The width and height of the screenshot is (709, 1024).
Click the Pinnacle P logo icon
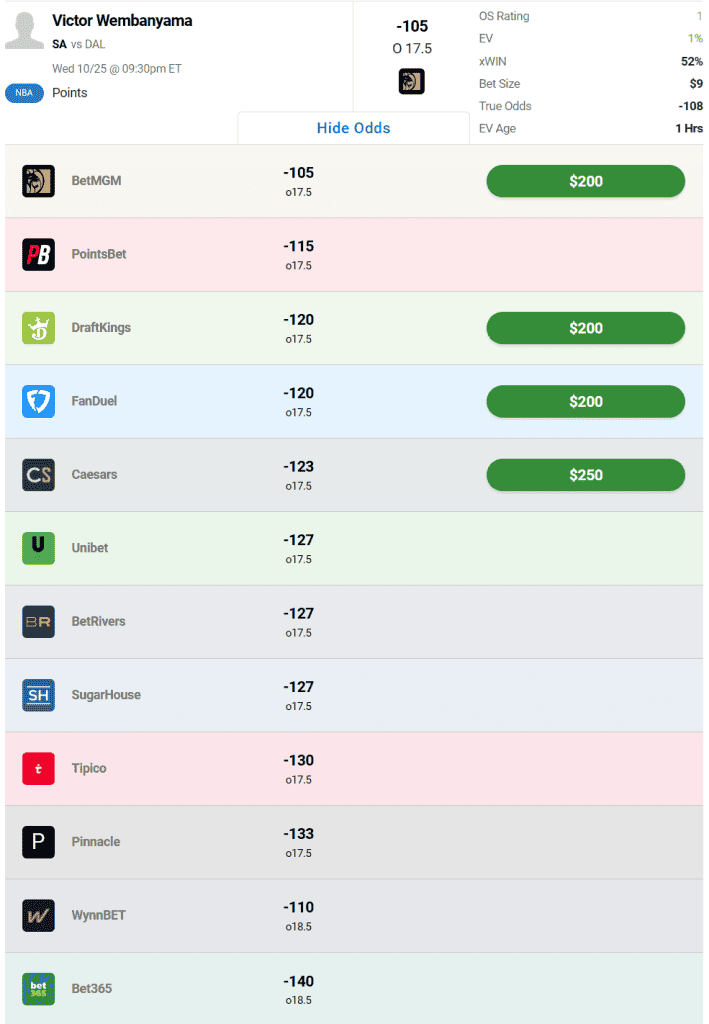(38, 842)
